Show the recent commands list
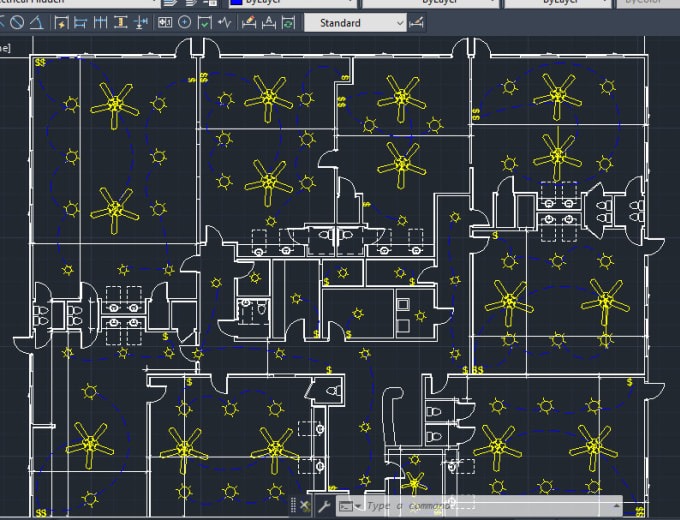Viewport: 680px width, 520px height. (350, 506)
